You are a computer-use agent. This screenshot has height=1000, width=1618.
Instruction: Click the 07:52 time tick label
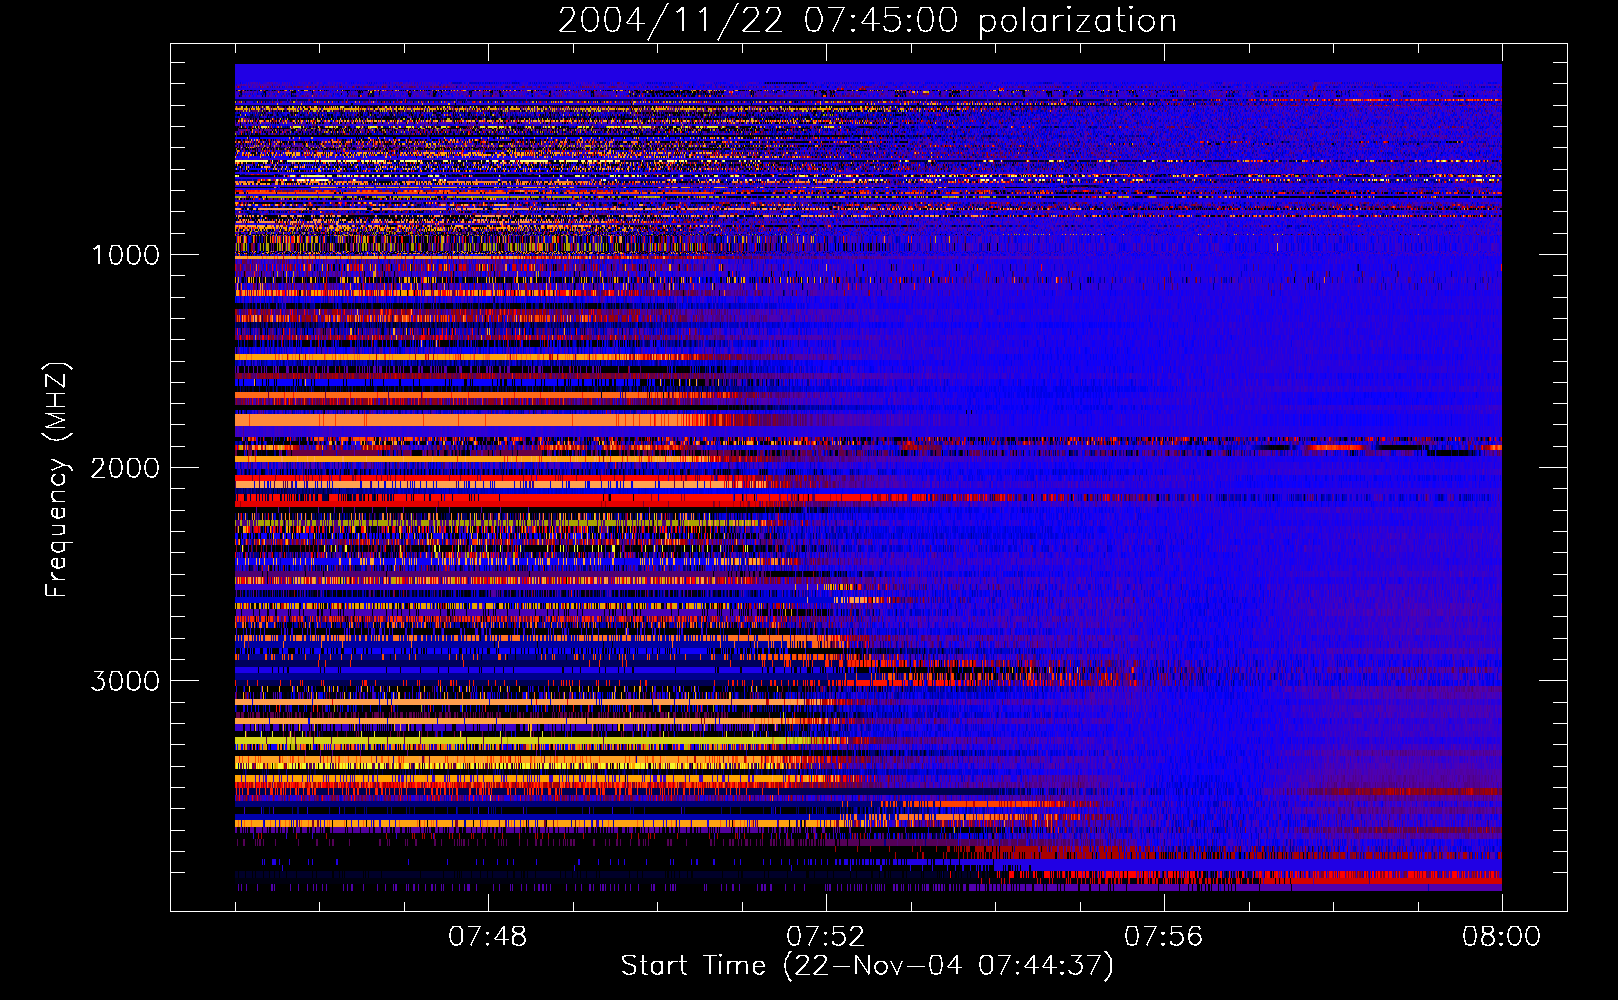(826, 937)
